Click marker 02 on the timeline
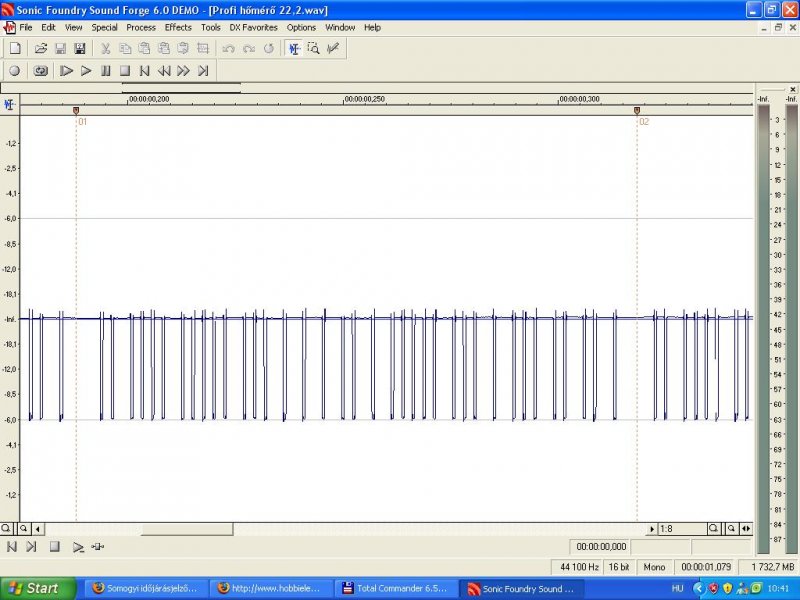800x600 pixels. click(x=637, y=110)
